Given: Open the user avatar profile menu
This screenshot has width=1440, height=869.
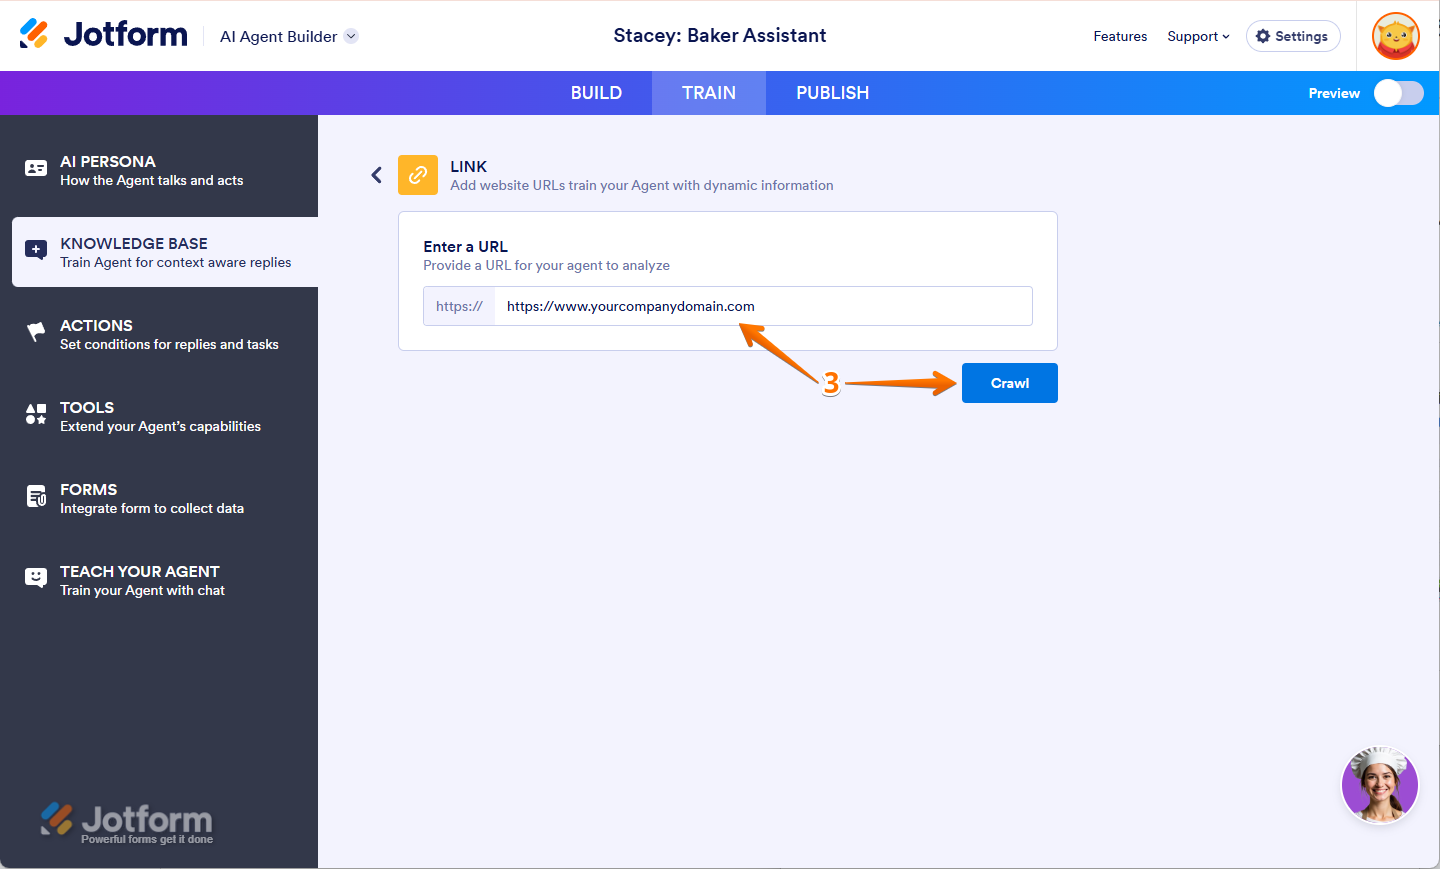Looking at the screenshot, I should (1396, 36).
